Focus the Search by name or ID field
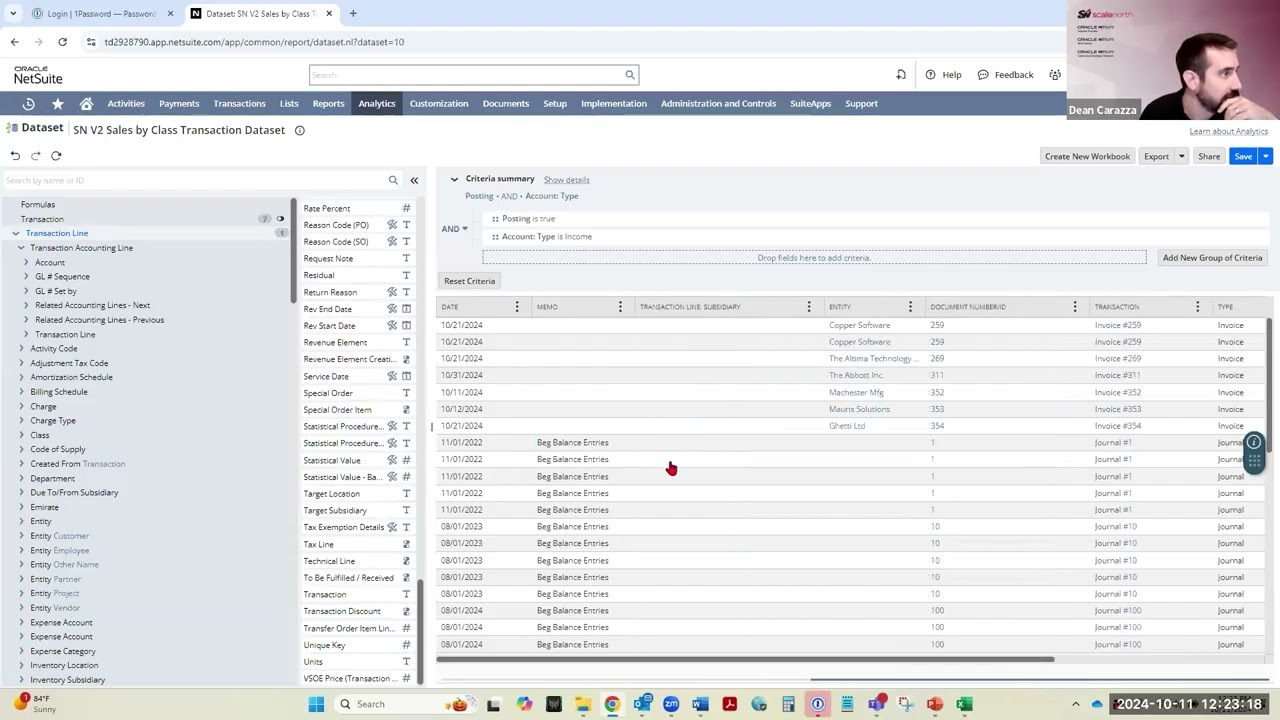The height and width of the screenshot is (720, 1280). [x=195, y=180]
